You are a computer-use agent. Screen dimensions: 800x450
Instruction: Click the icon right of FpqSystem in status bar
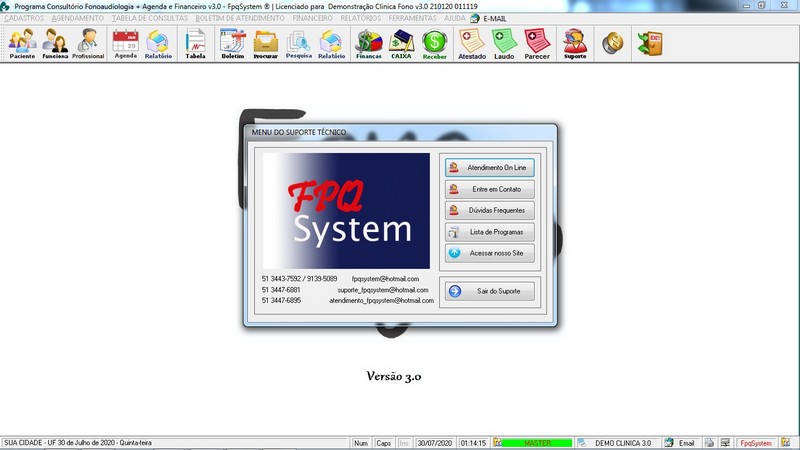[785, 443]
